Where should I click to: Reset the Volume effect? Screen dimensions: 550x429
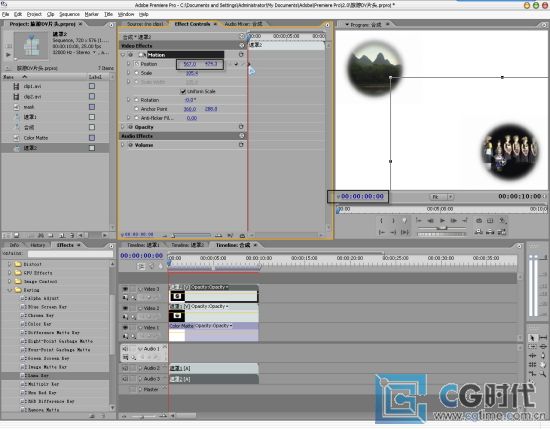coord(241,145)
